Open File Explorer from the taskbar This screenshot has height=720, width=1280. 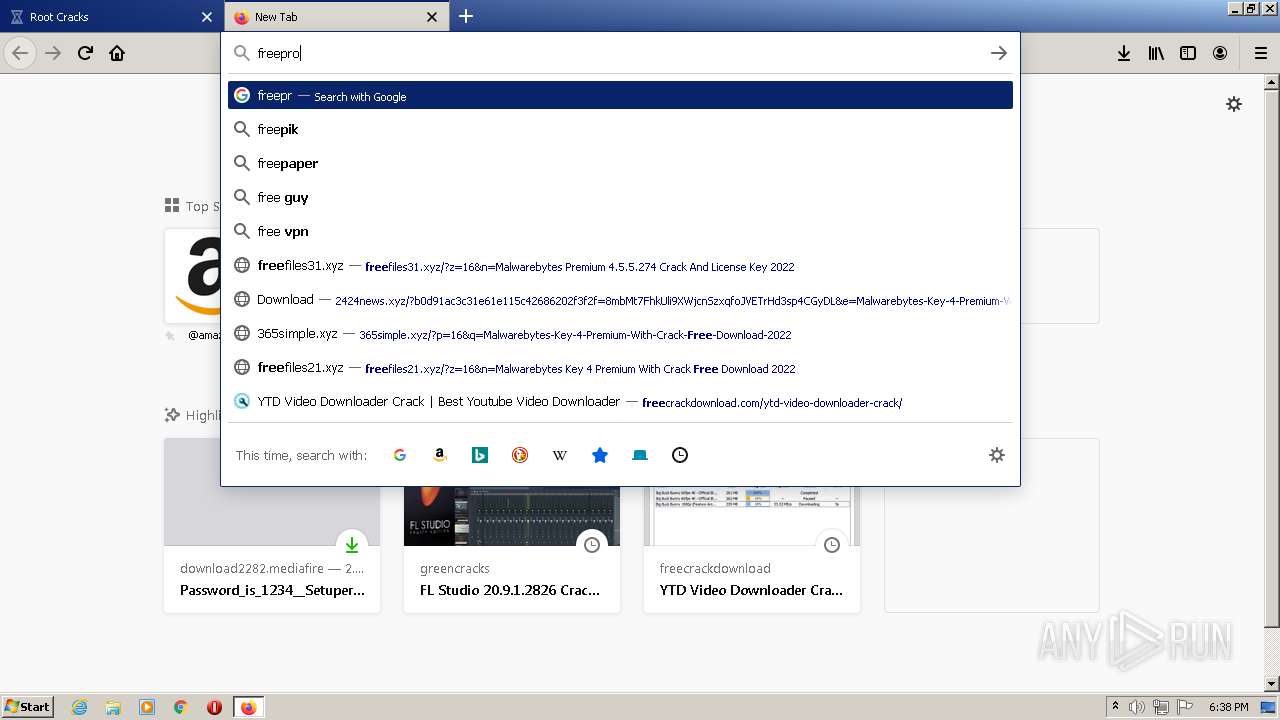[113, 707]
